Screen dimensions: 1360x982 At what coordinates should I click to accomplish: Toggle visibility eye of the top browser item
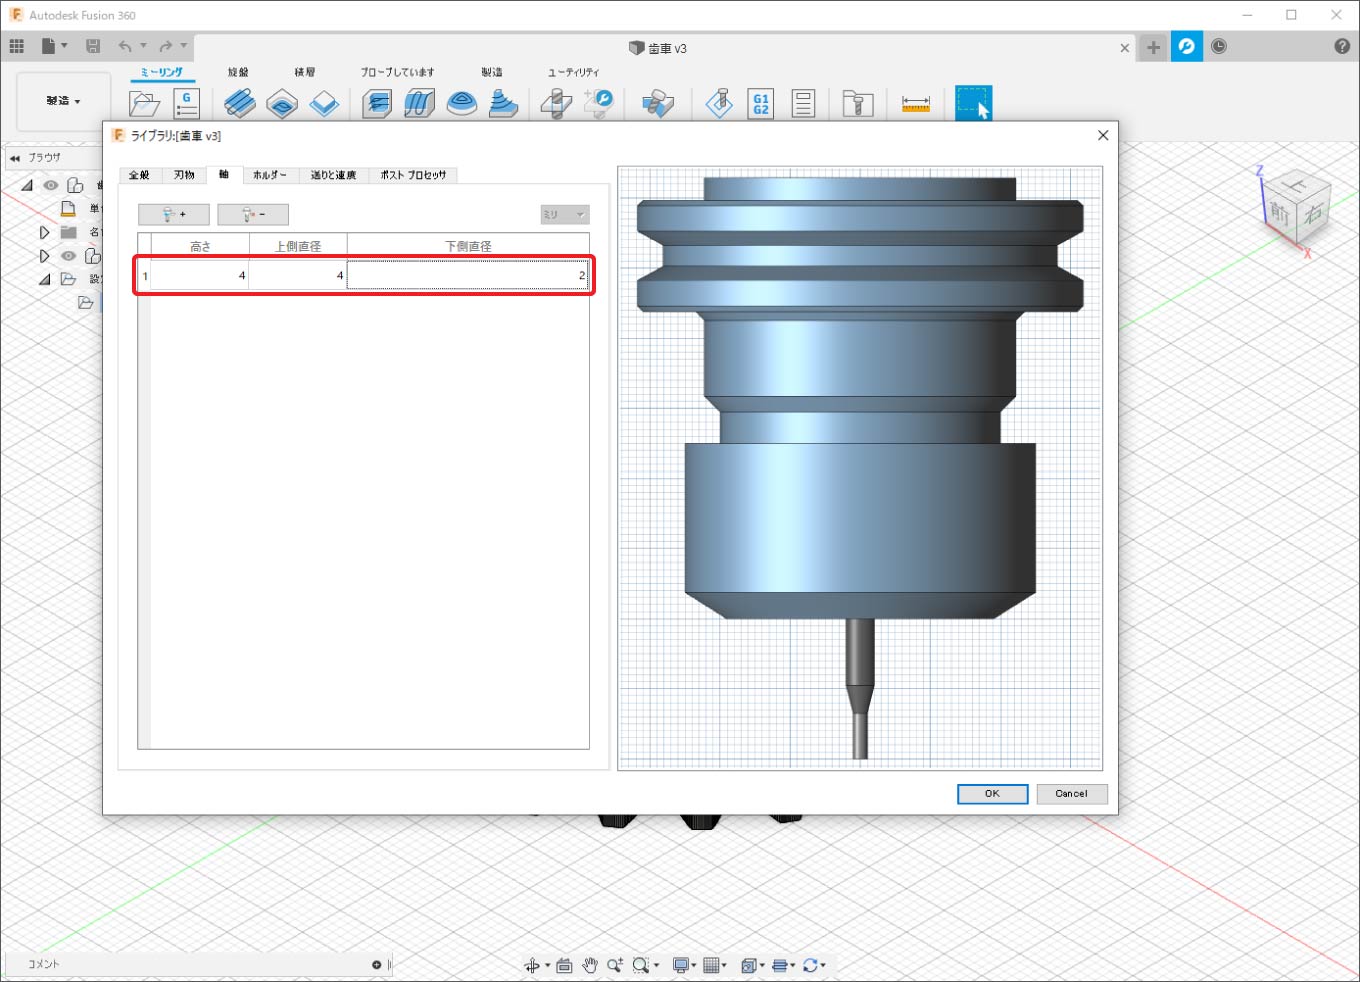(x=51, y=185)
